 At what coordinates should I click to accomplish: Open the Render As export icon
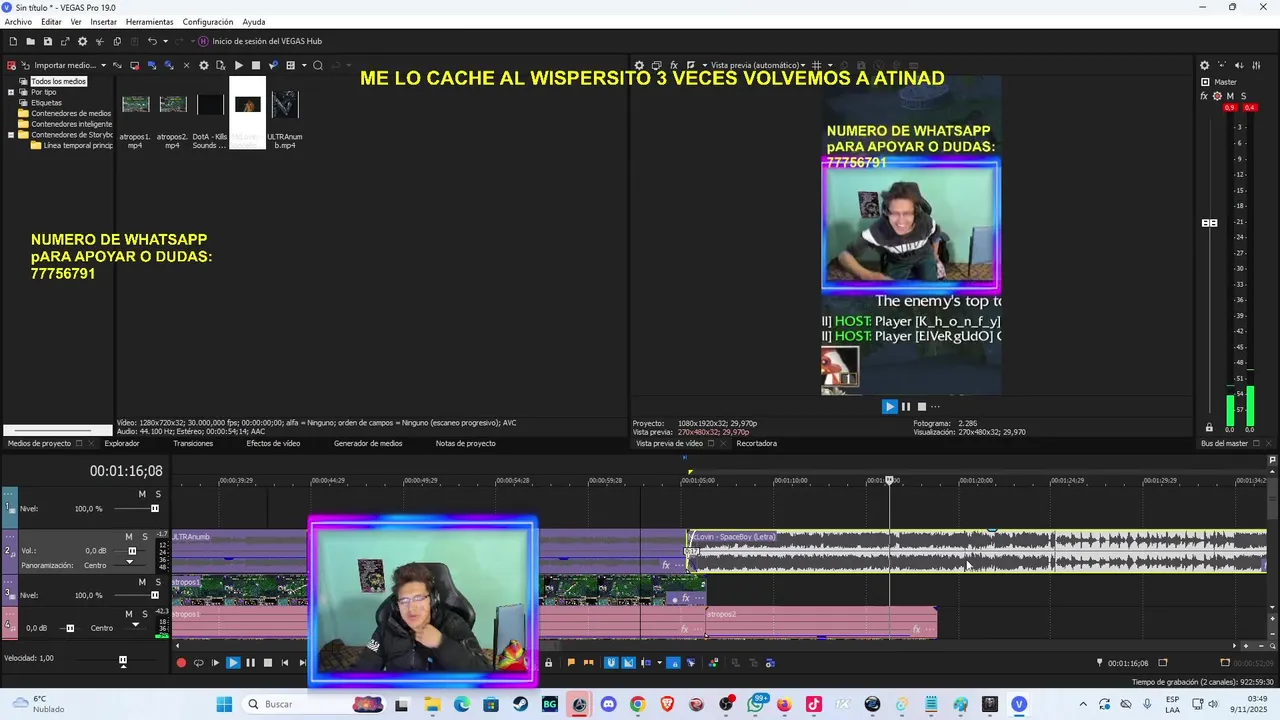coord(65,41)
